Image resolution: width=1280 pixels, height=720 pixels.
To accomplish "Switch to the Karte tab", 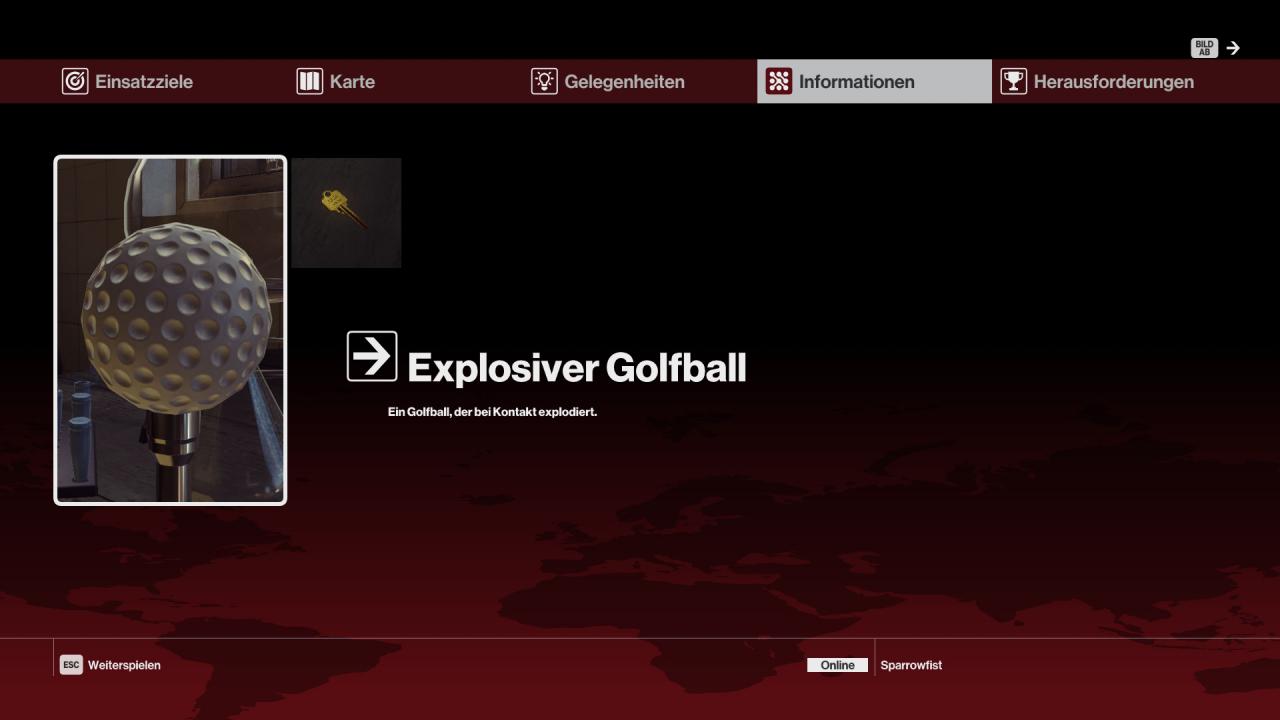I will [x=406, y=81].
